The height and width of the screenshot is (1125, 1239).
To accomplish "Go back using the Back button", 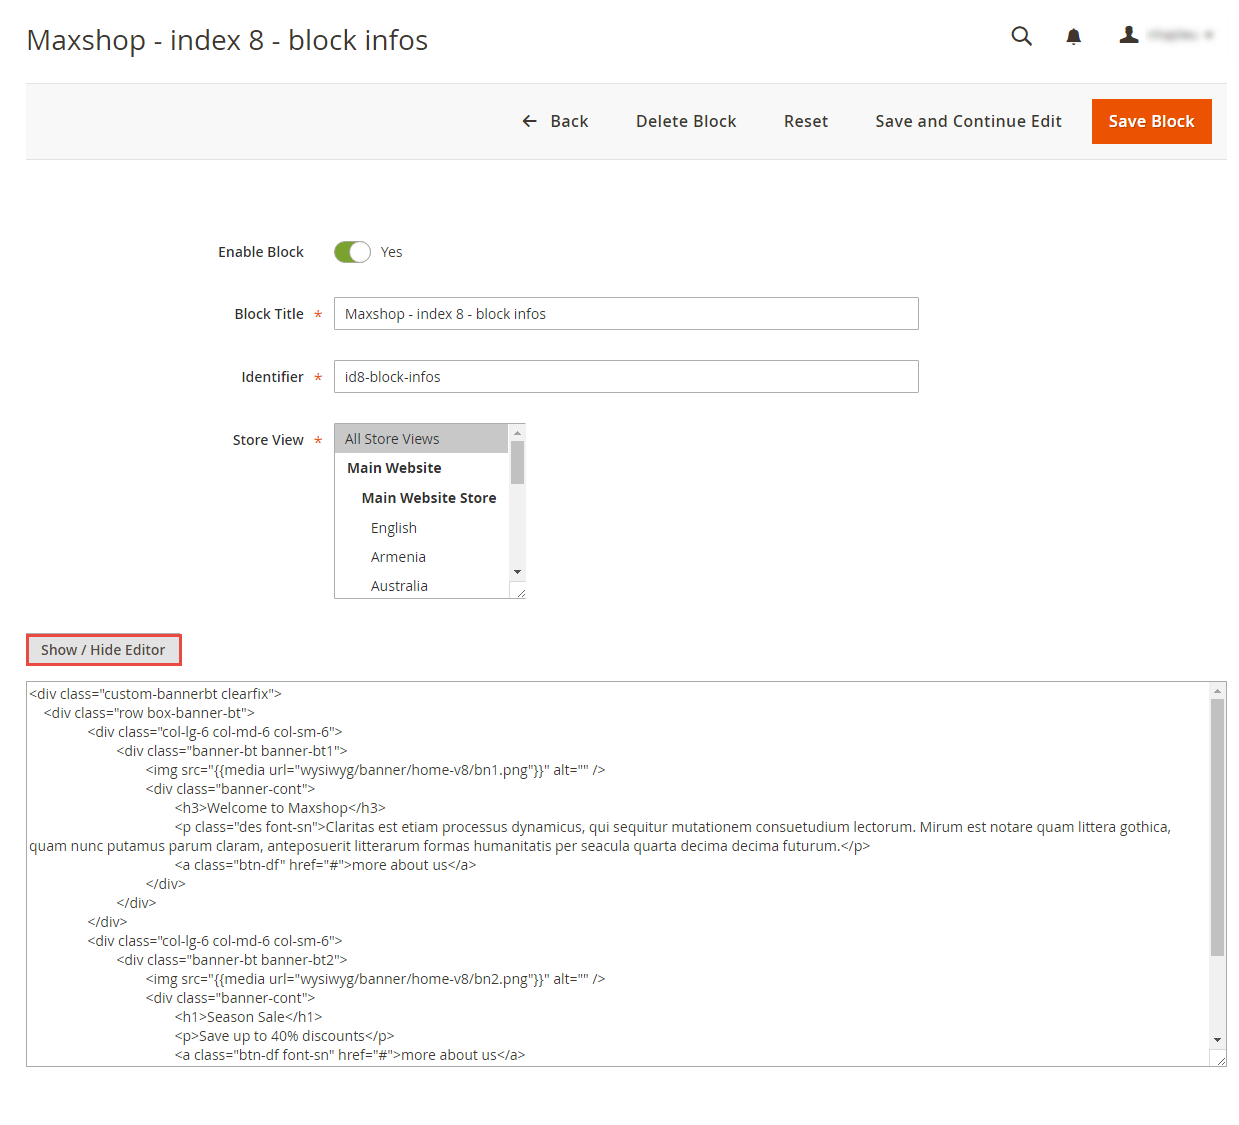I will pos(555,121).
